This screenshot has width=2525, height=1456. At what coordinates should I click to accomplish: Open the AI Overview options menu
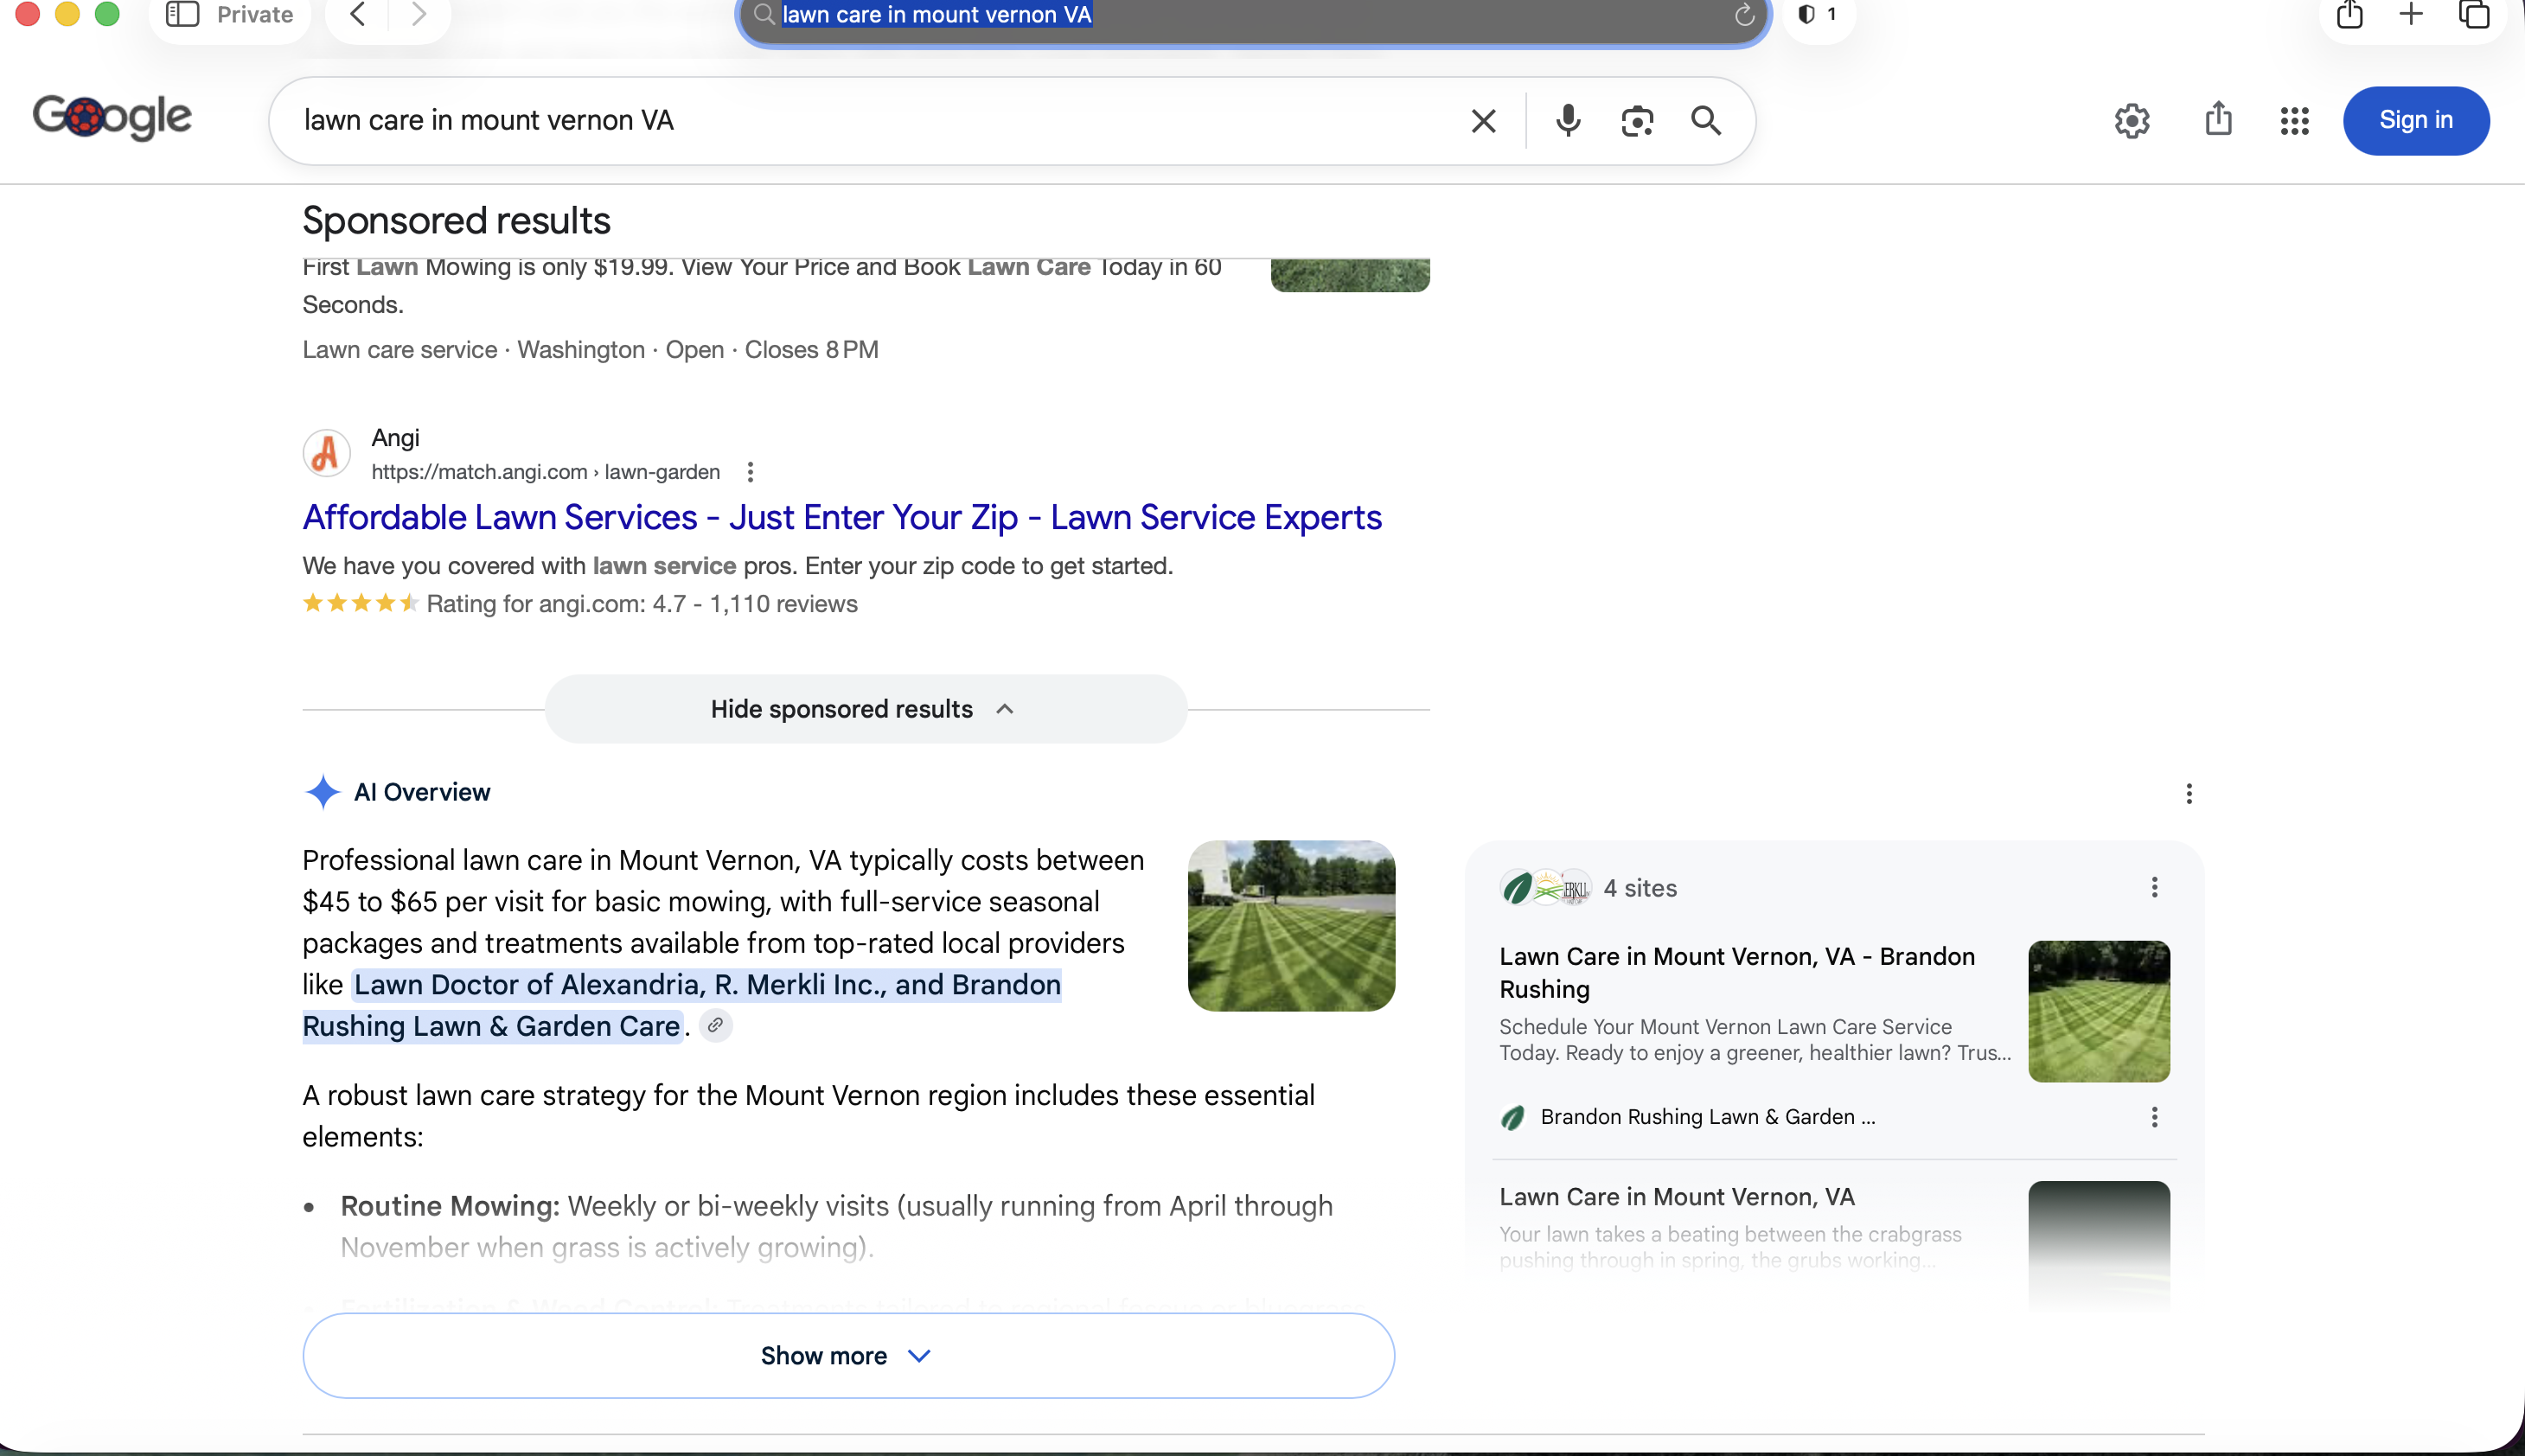[2188, 793]
